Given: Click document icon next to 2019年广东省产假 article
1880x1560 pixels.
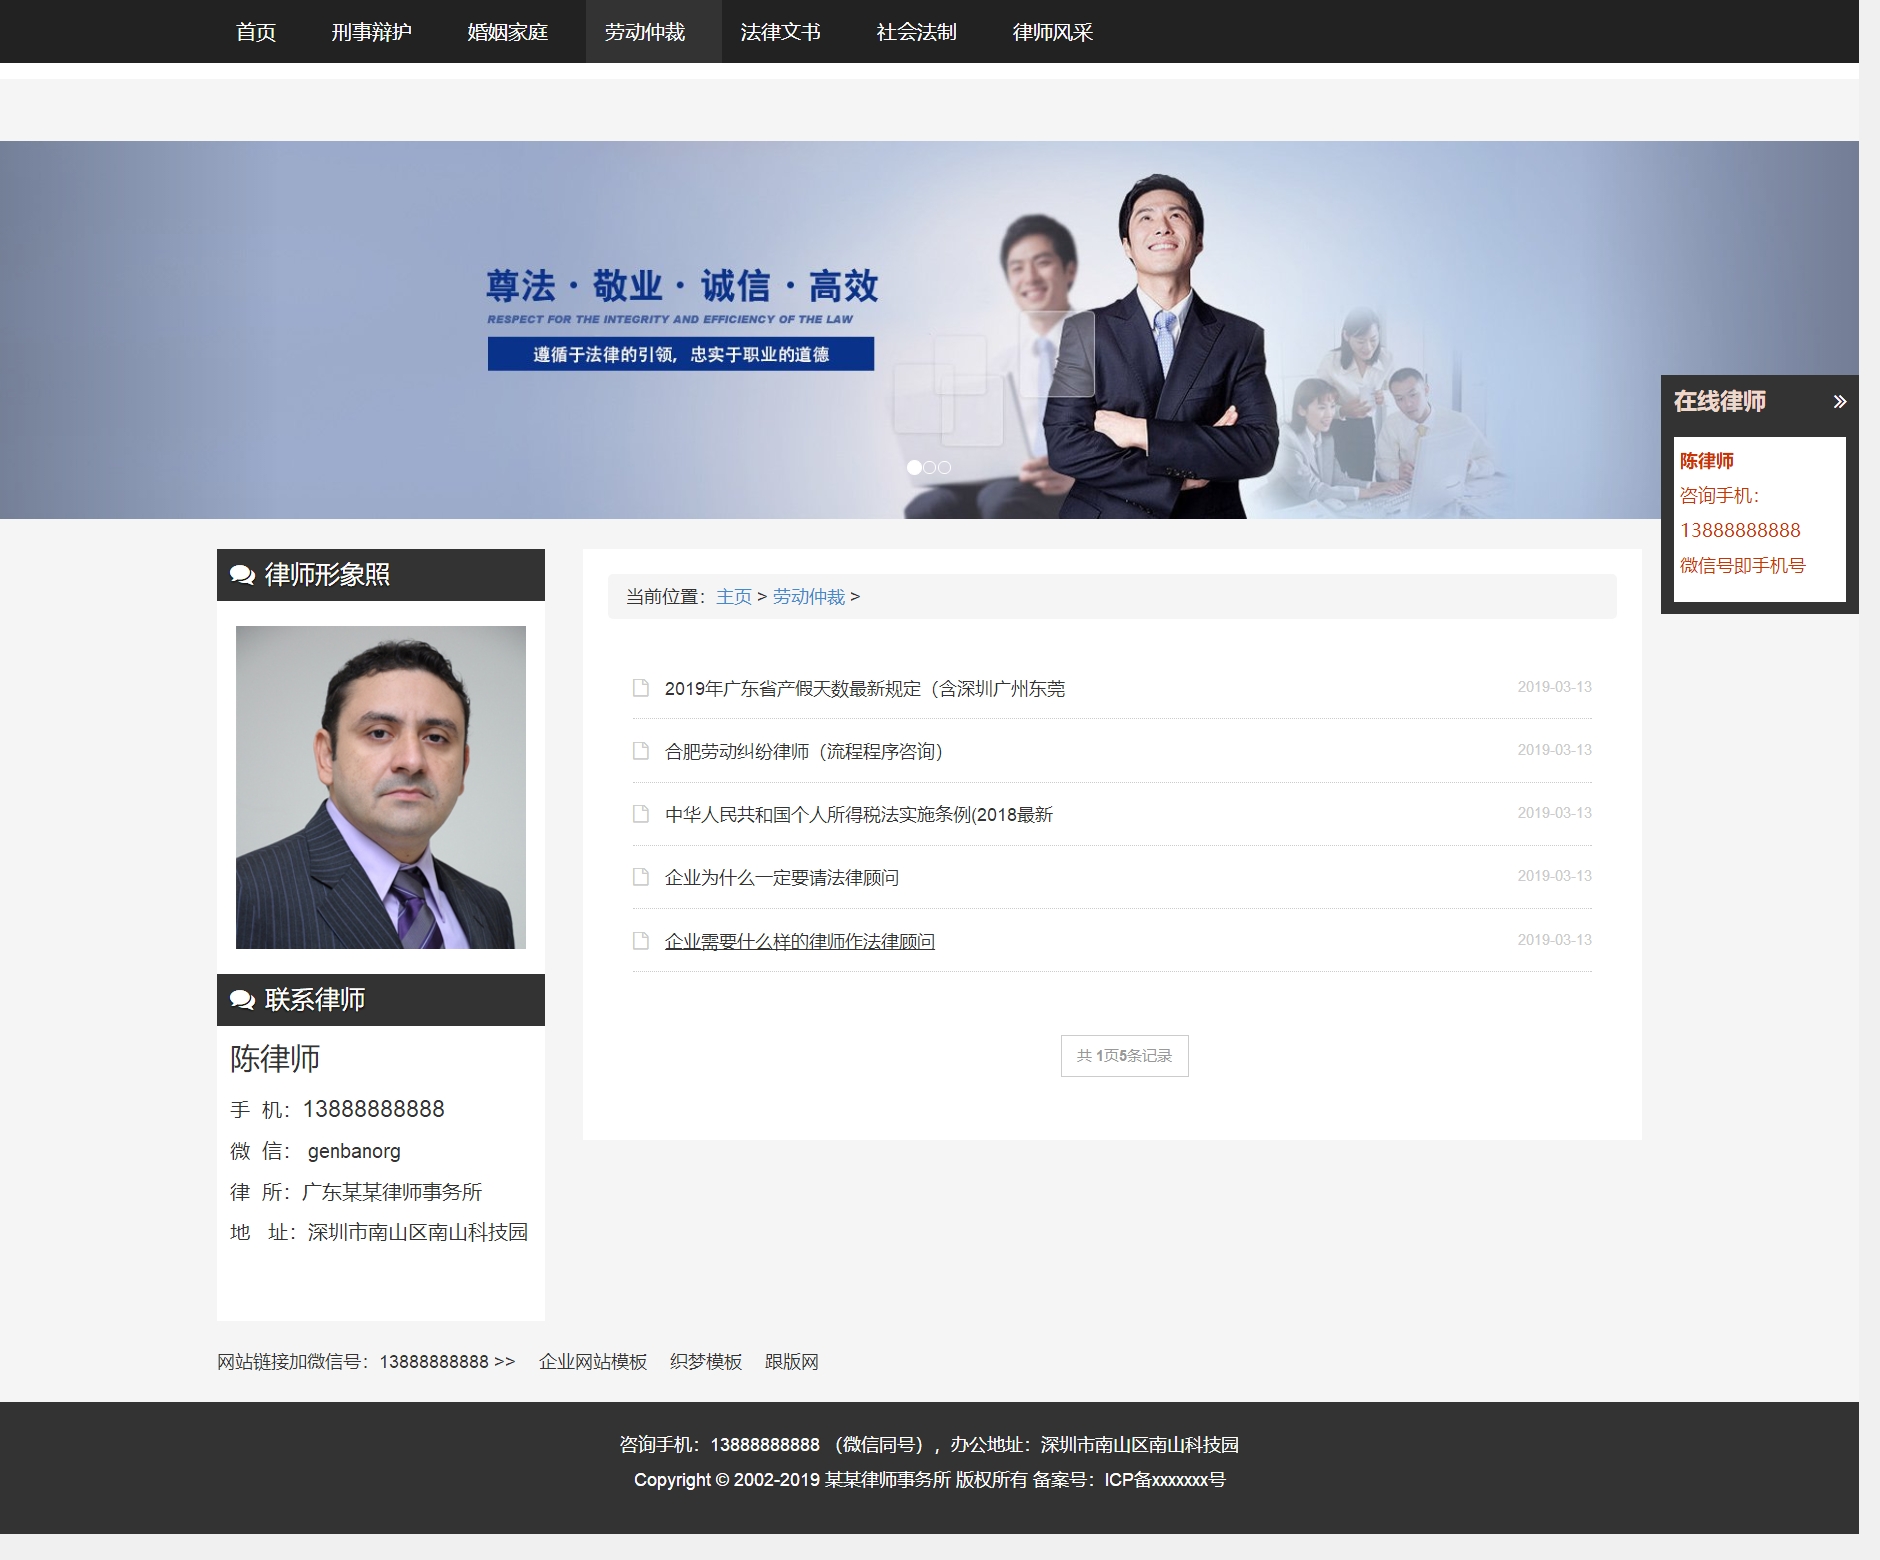Looking at the screenshot, I should [x=641, y=688].
